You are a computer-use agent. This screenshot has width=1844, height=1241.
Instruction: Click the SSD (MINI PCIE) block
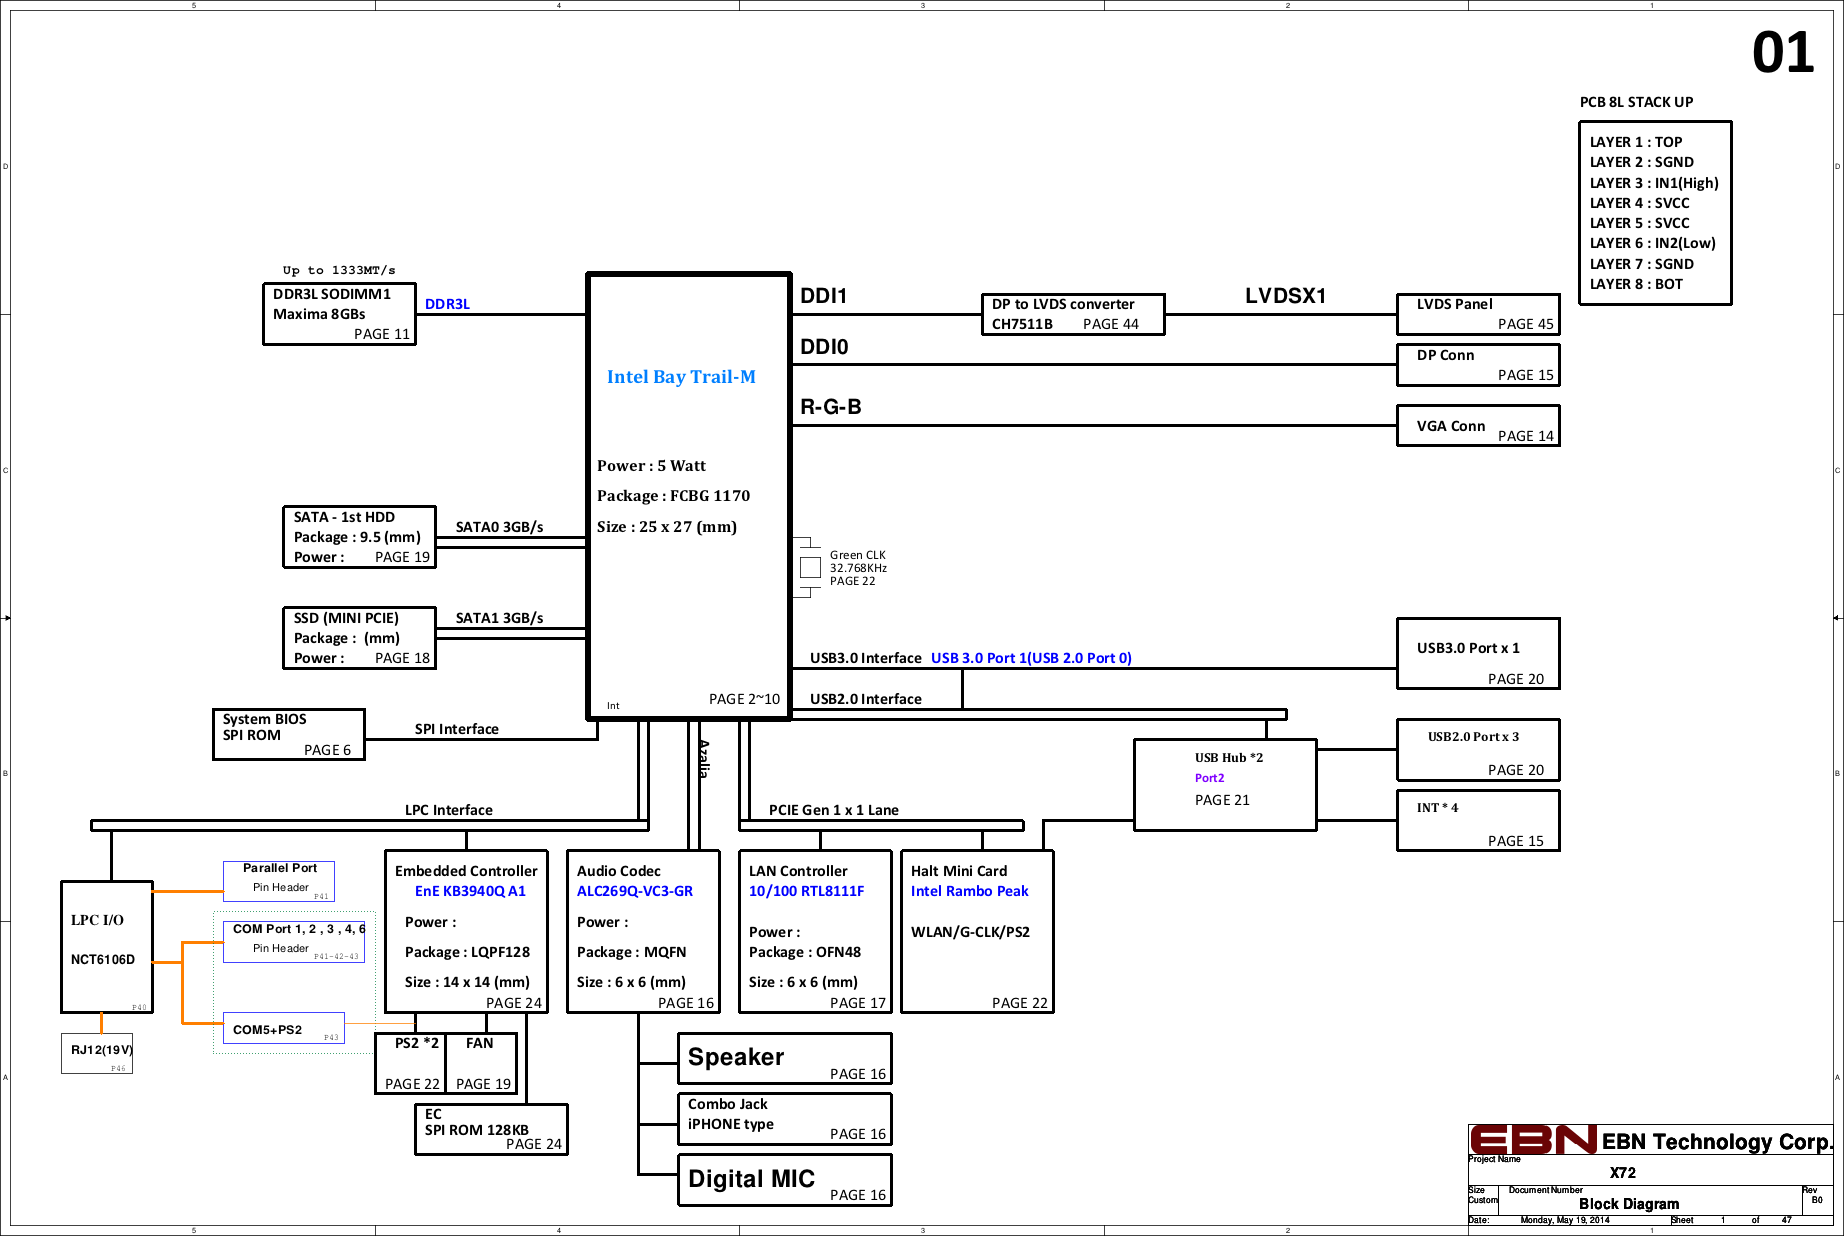point(360,638)
